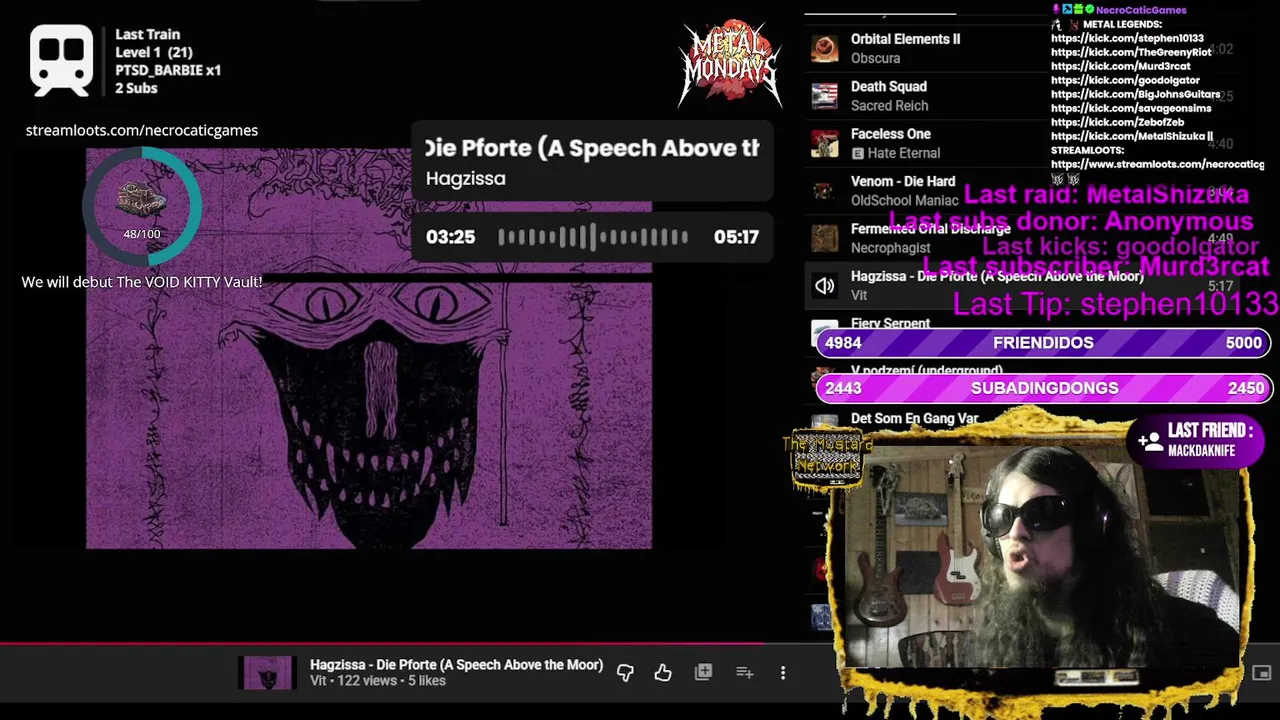This screenshot has width=1280, height=720.
Task: Click the Last Train icon
Action: pos(62,60)
